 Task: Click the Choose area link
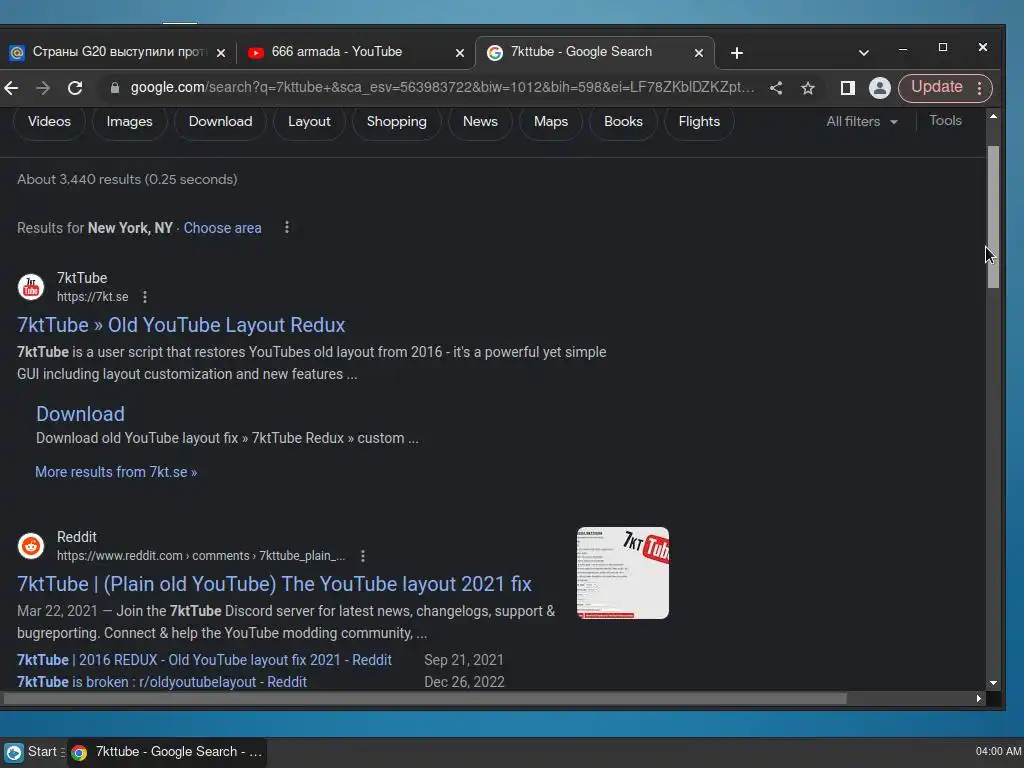(223, 228)
